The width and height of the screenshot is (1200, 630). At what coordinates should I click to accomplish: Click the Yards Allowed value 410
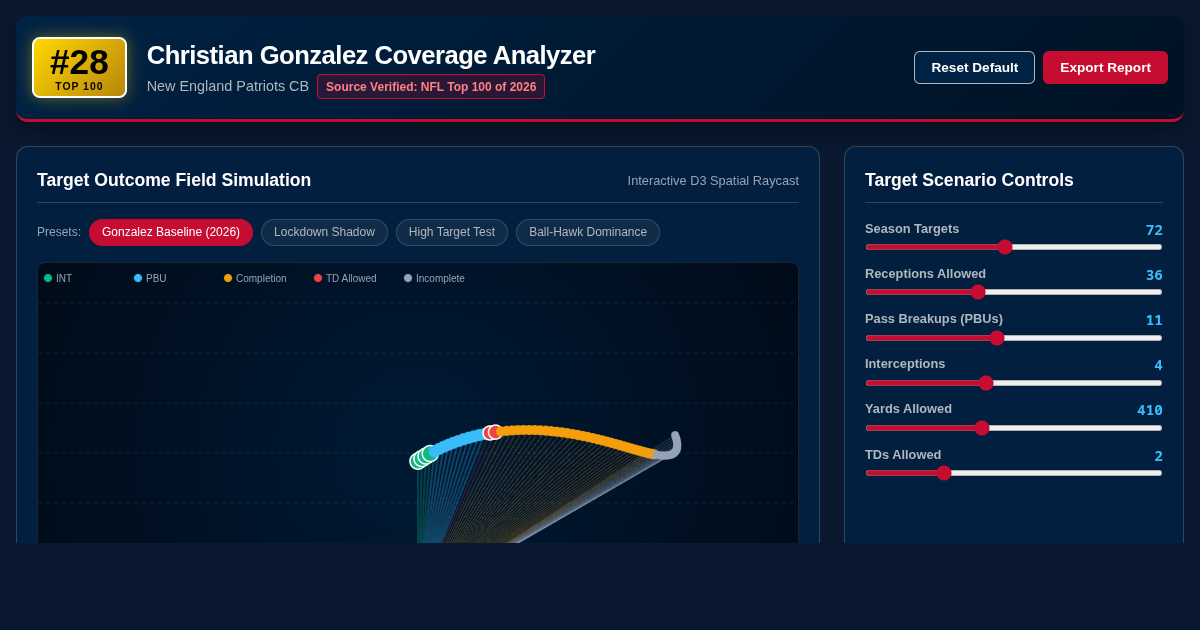(x=1150, y=410)
